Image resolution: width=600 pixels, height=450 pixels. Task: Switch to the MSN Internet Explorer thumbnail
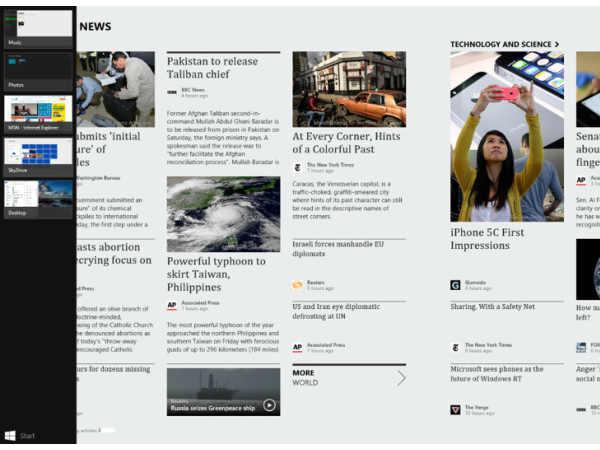pos(38,114)
